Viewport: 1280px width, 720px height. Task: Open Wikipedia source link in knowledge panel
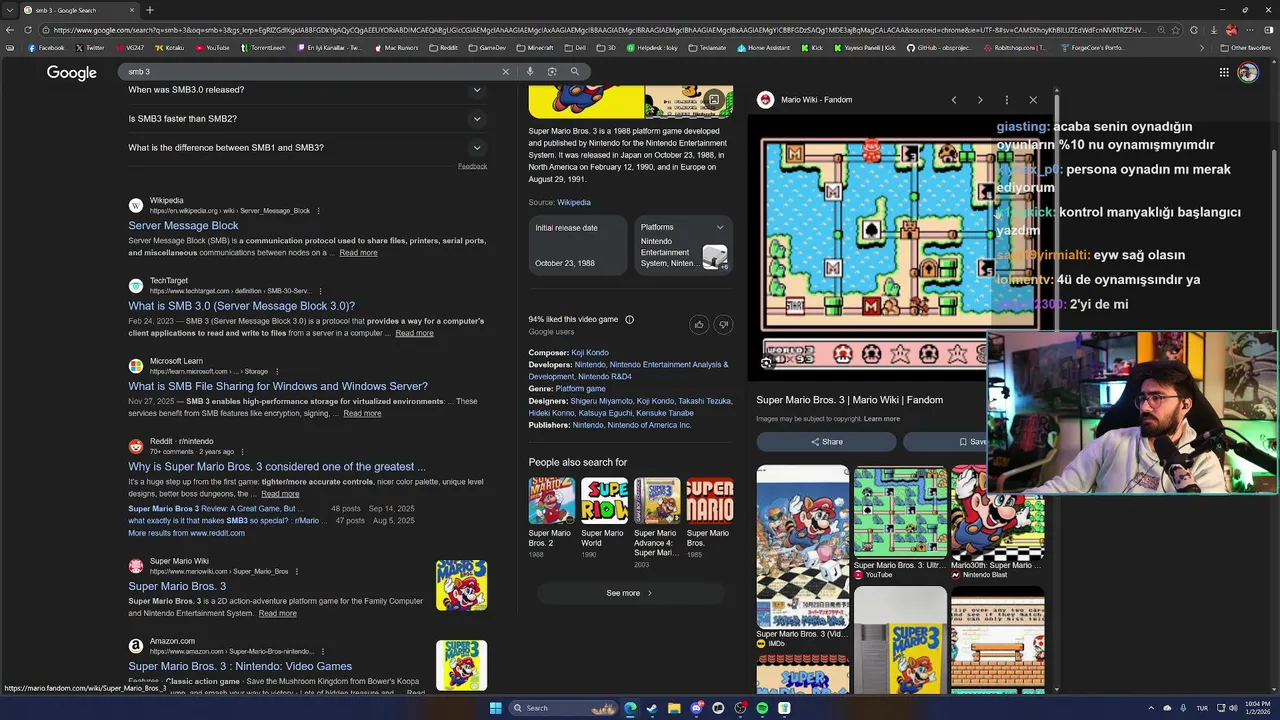574,203
